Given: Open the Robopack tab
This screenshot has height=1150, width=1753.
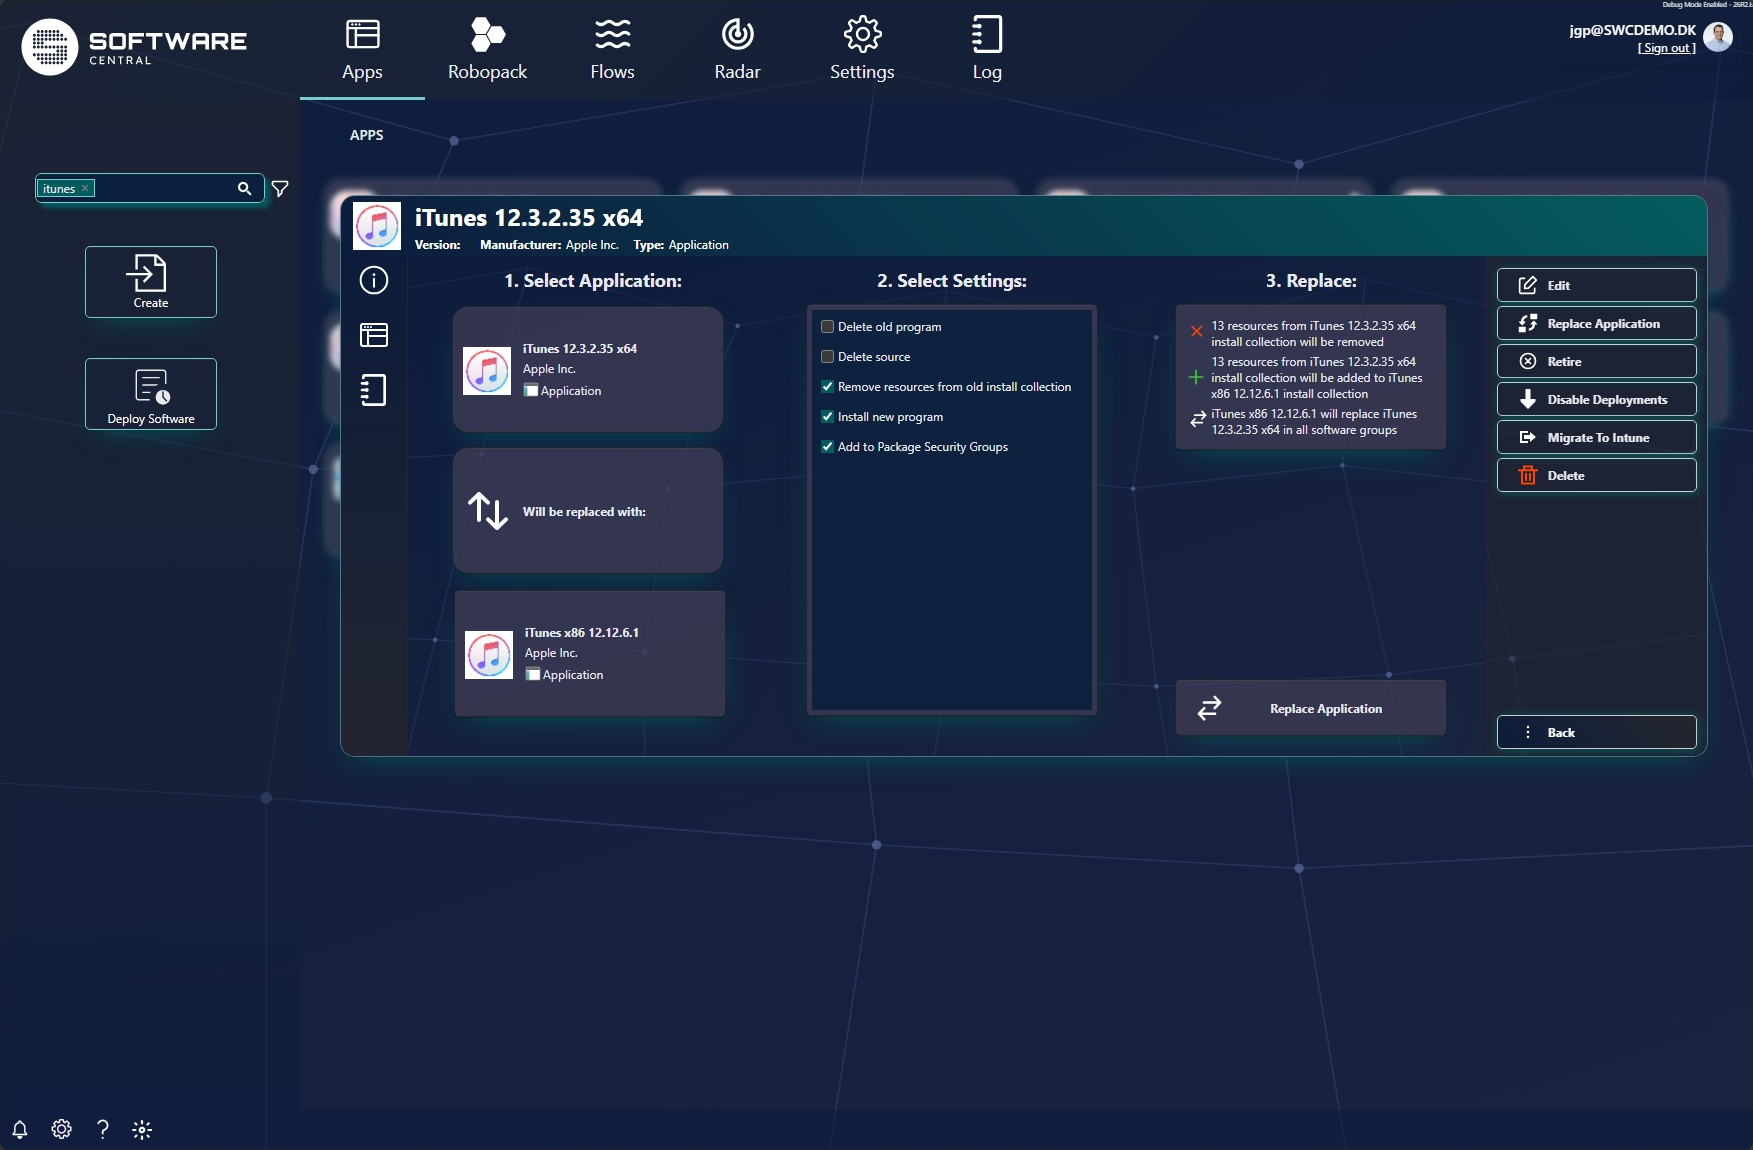Looking at the screenshot, I should [x=487, y=50].
